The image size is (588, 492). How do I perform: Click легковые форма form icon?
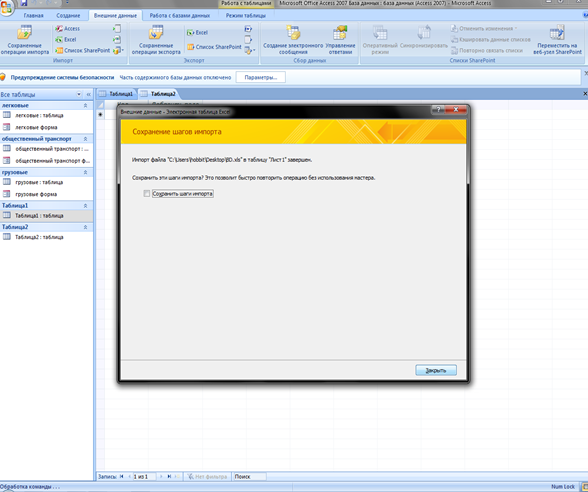click(x=6, y=127)
